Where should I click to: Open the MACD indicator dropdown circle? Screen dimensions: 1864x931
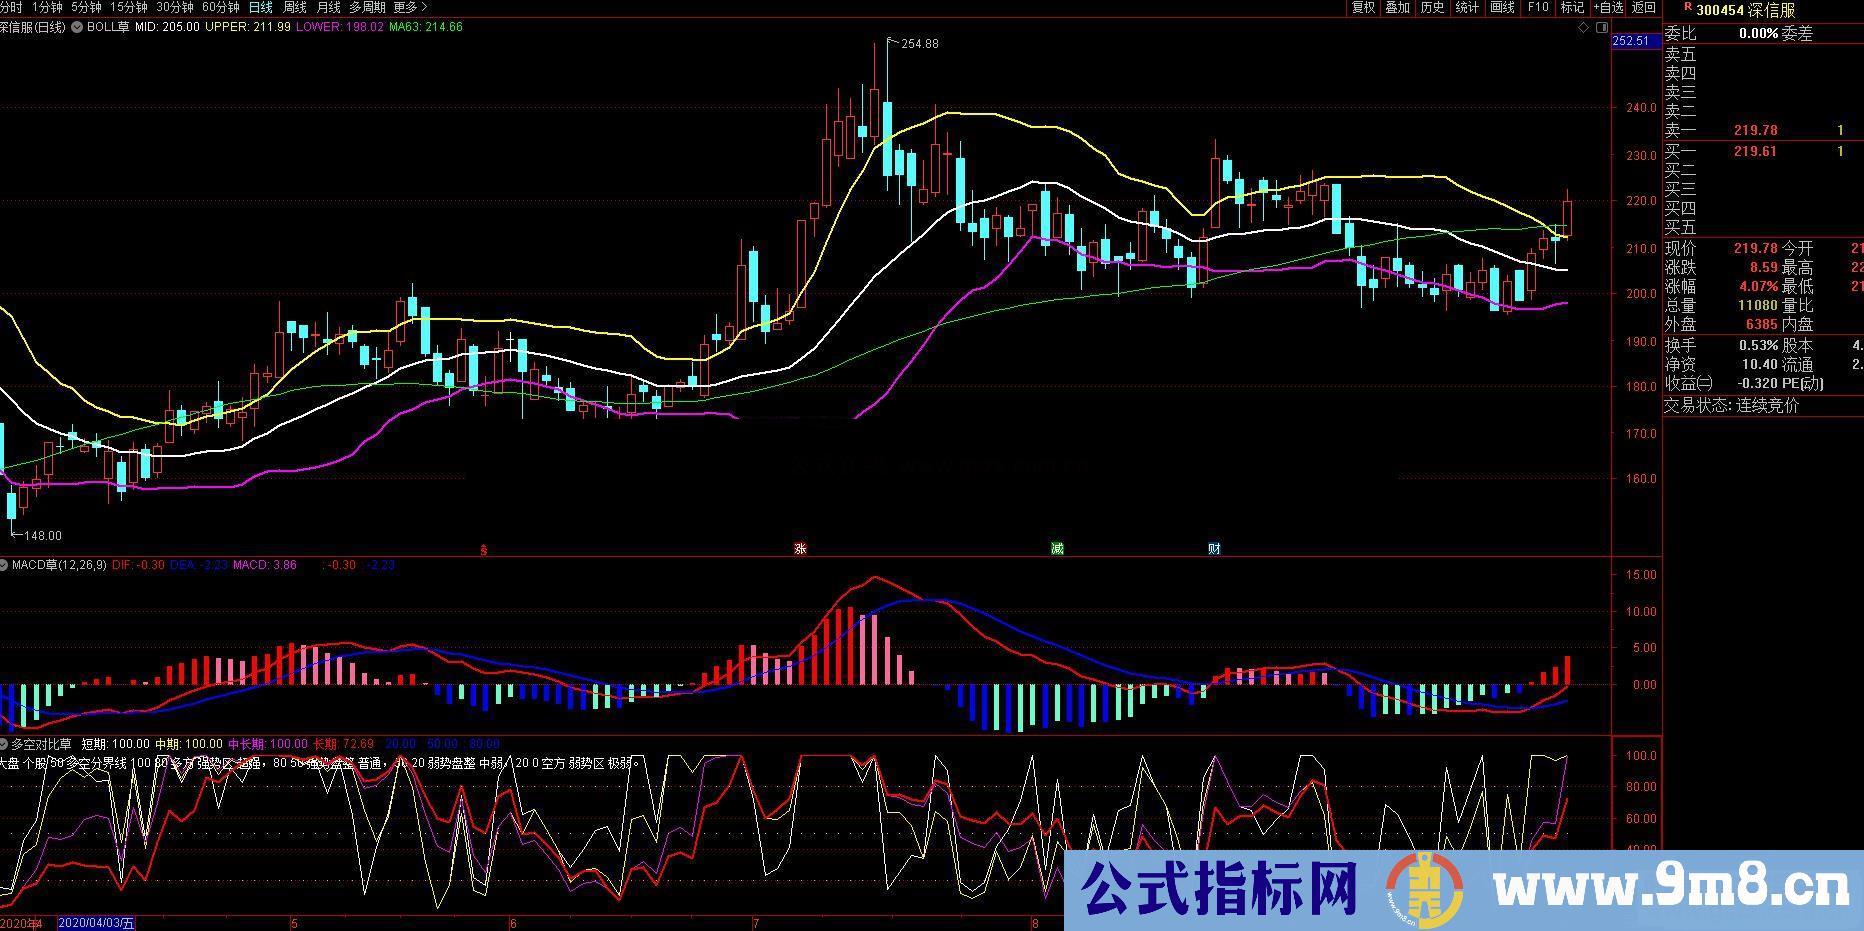click(4, 565)
